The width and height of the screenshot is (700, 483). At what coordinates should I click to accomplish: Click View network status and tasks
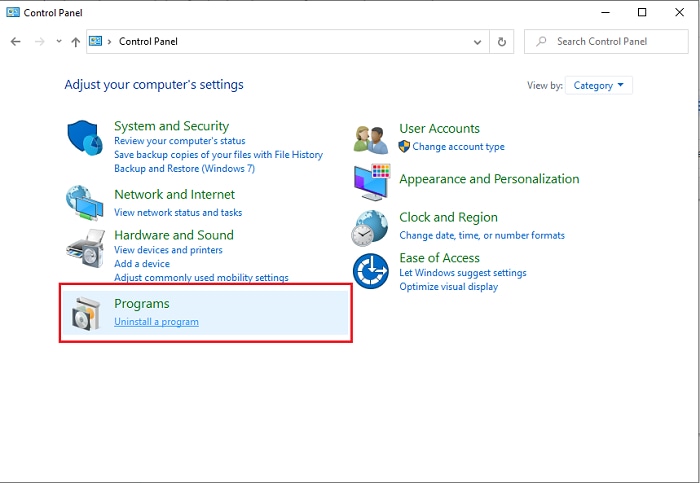[x=178, y=212]
